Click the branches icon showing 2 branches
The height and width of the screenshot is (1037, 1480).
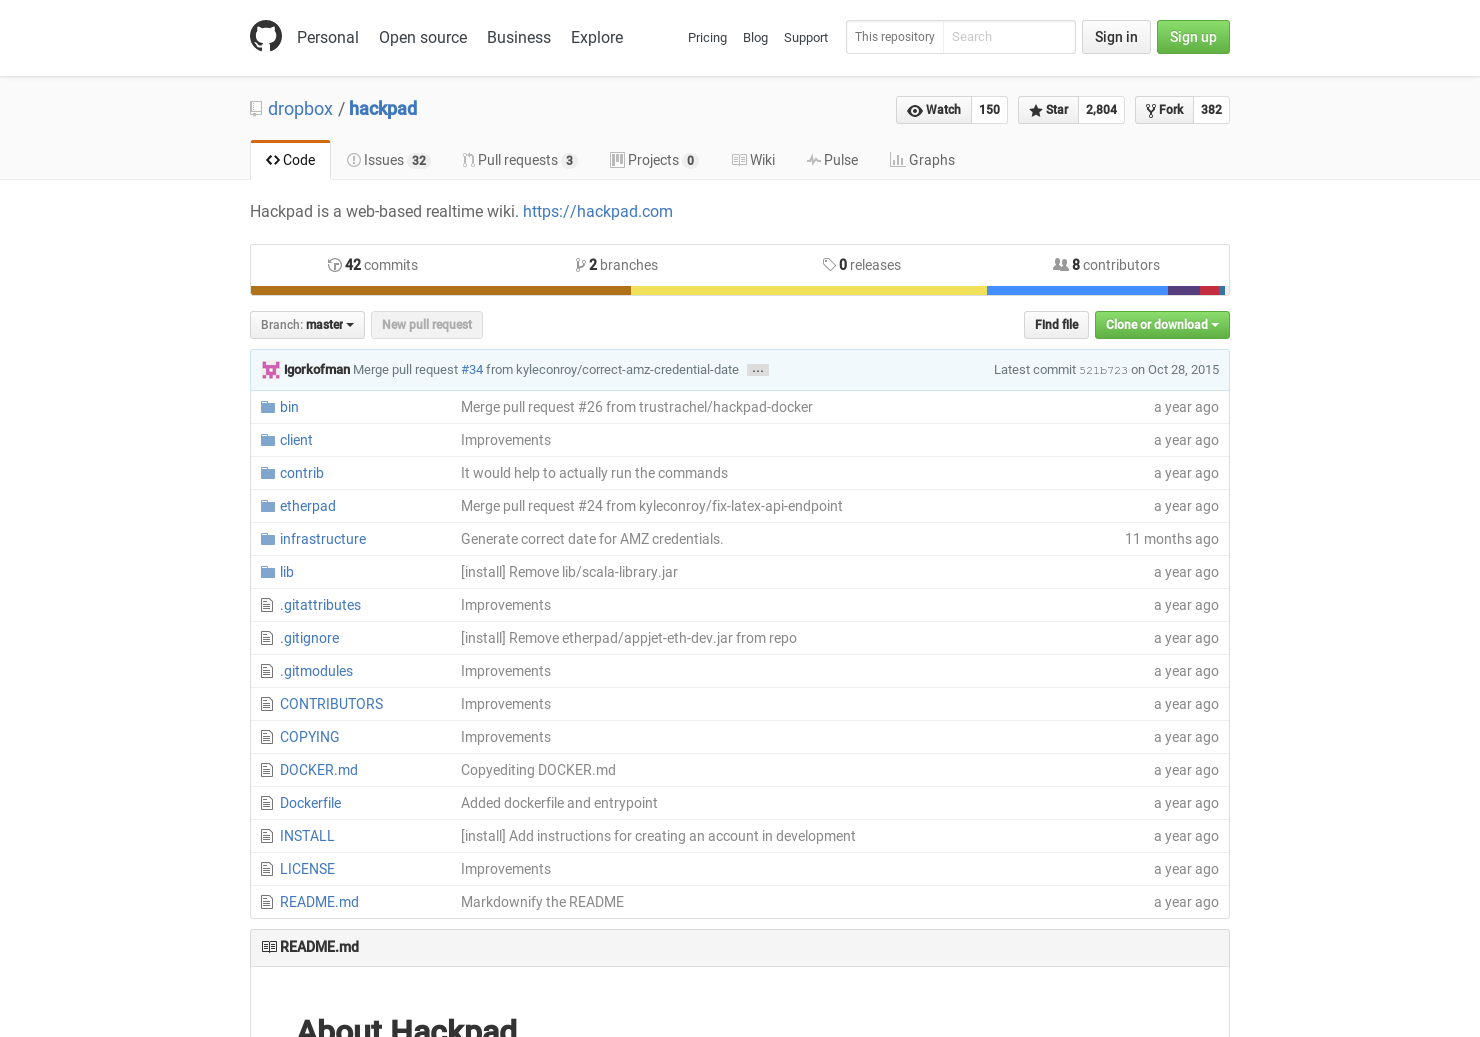(x=582, y=264)
